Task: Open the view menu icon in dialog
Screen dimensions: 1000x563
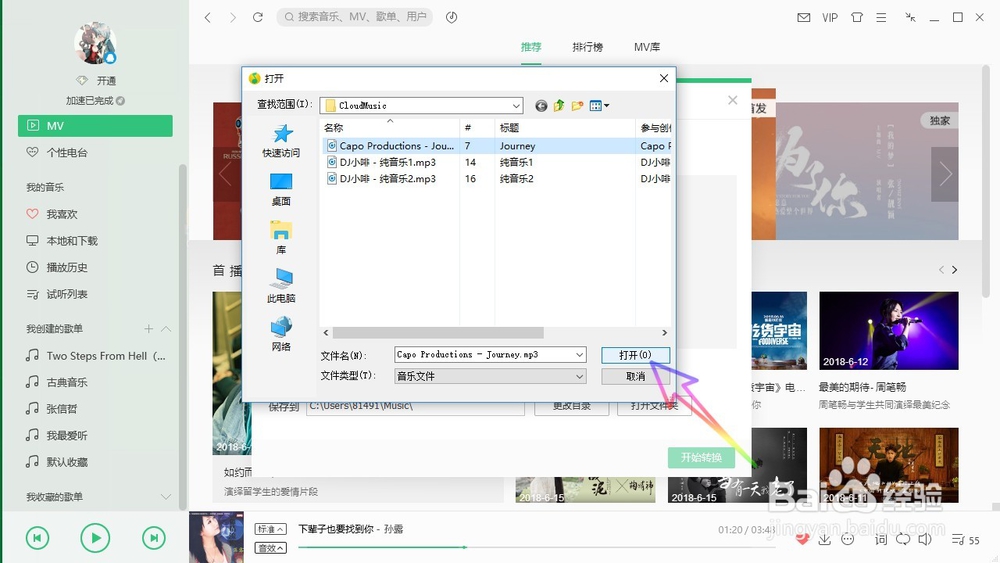Action: (599, 106)
